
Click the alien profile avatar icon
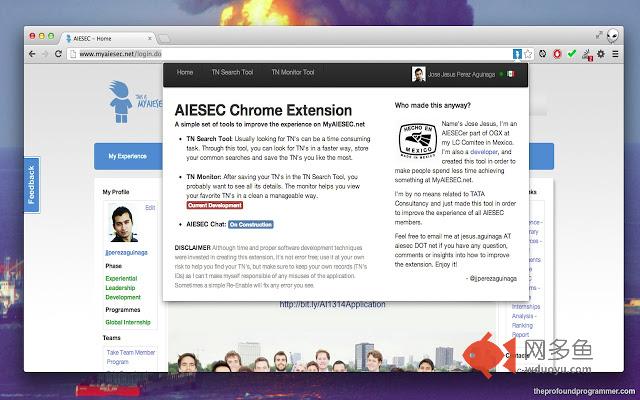click(x=612, y=36)
